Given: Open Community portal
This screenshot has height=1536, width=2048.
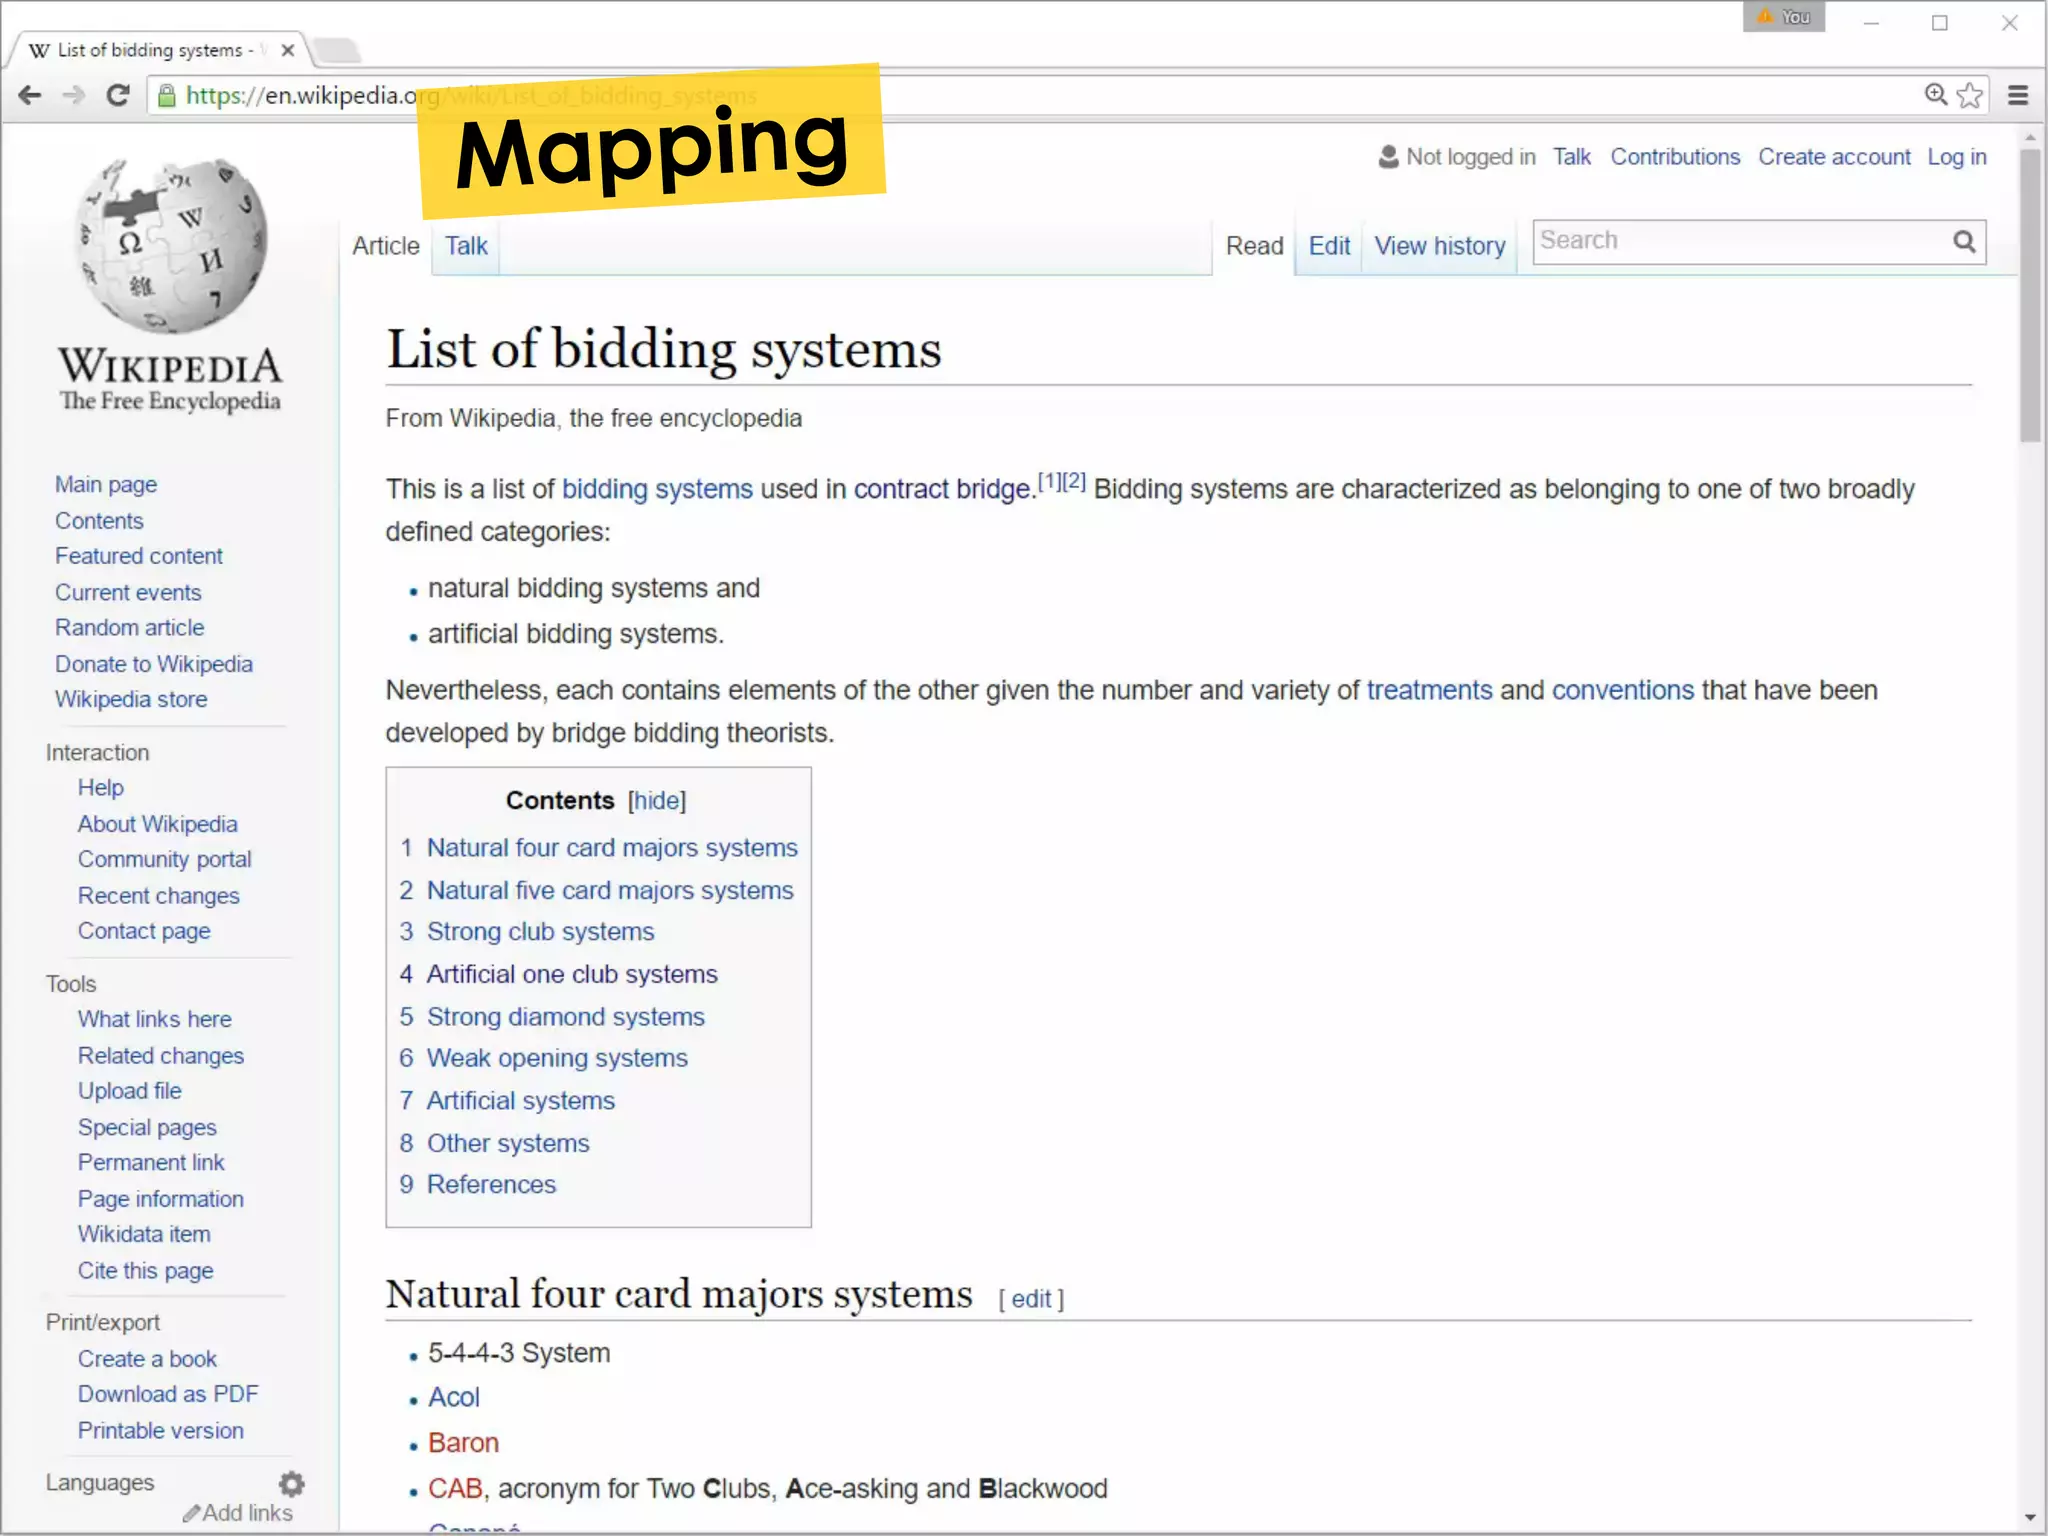Looking at the screenshot, I should coord(165,860).
